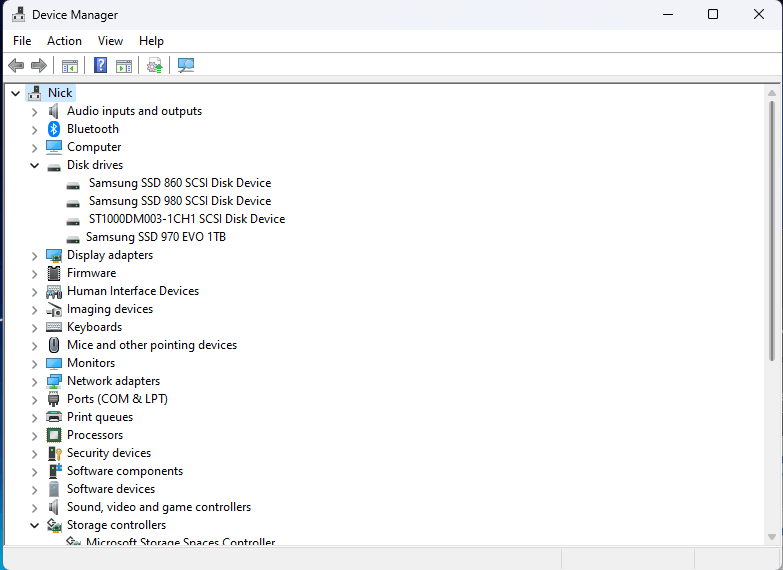Screen dimensions: 783x570
Task: Click the Human Interface Devices icon
Action: (x=54, y=291)
